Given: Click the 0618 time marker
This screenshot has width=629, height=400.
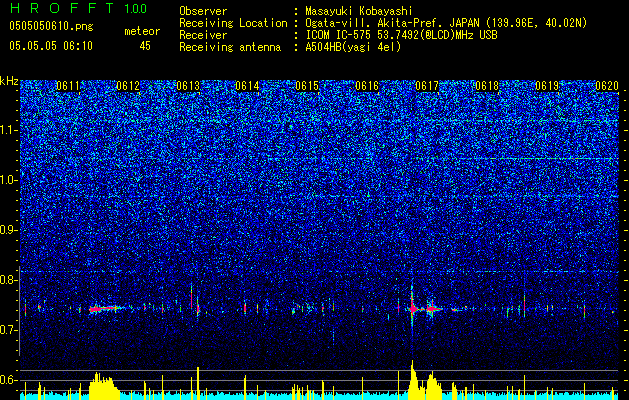Looking at the screenshot, I should pyautogui.click(x=487, y=86).
